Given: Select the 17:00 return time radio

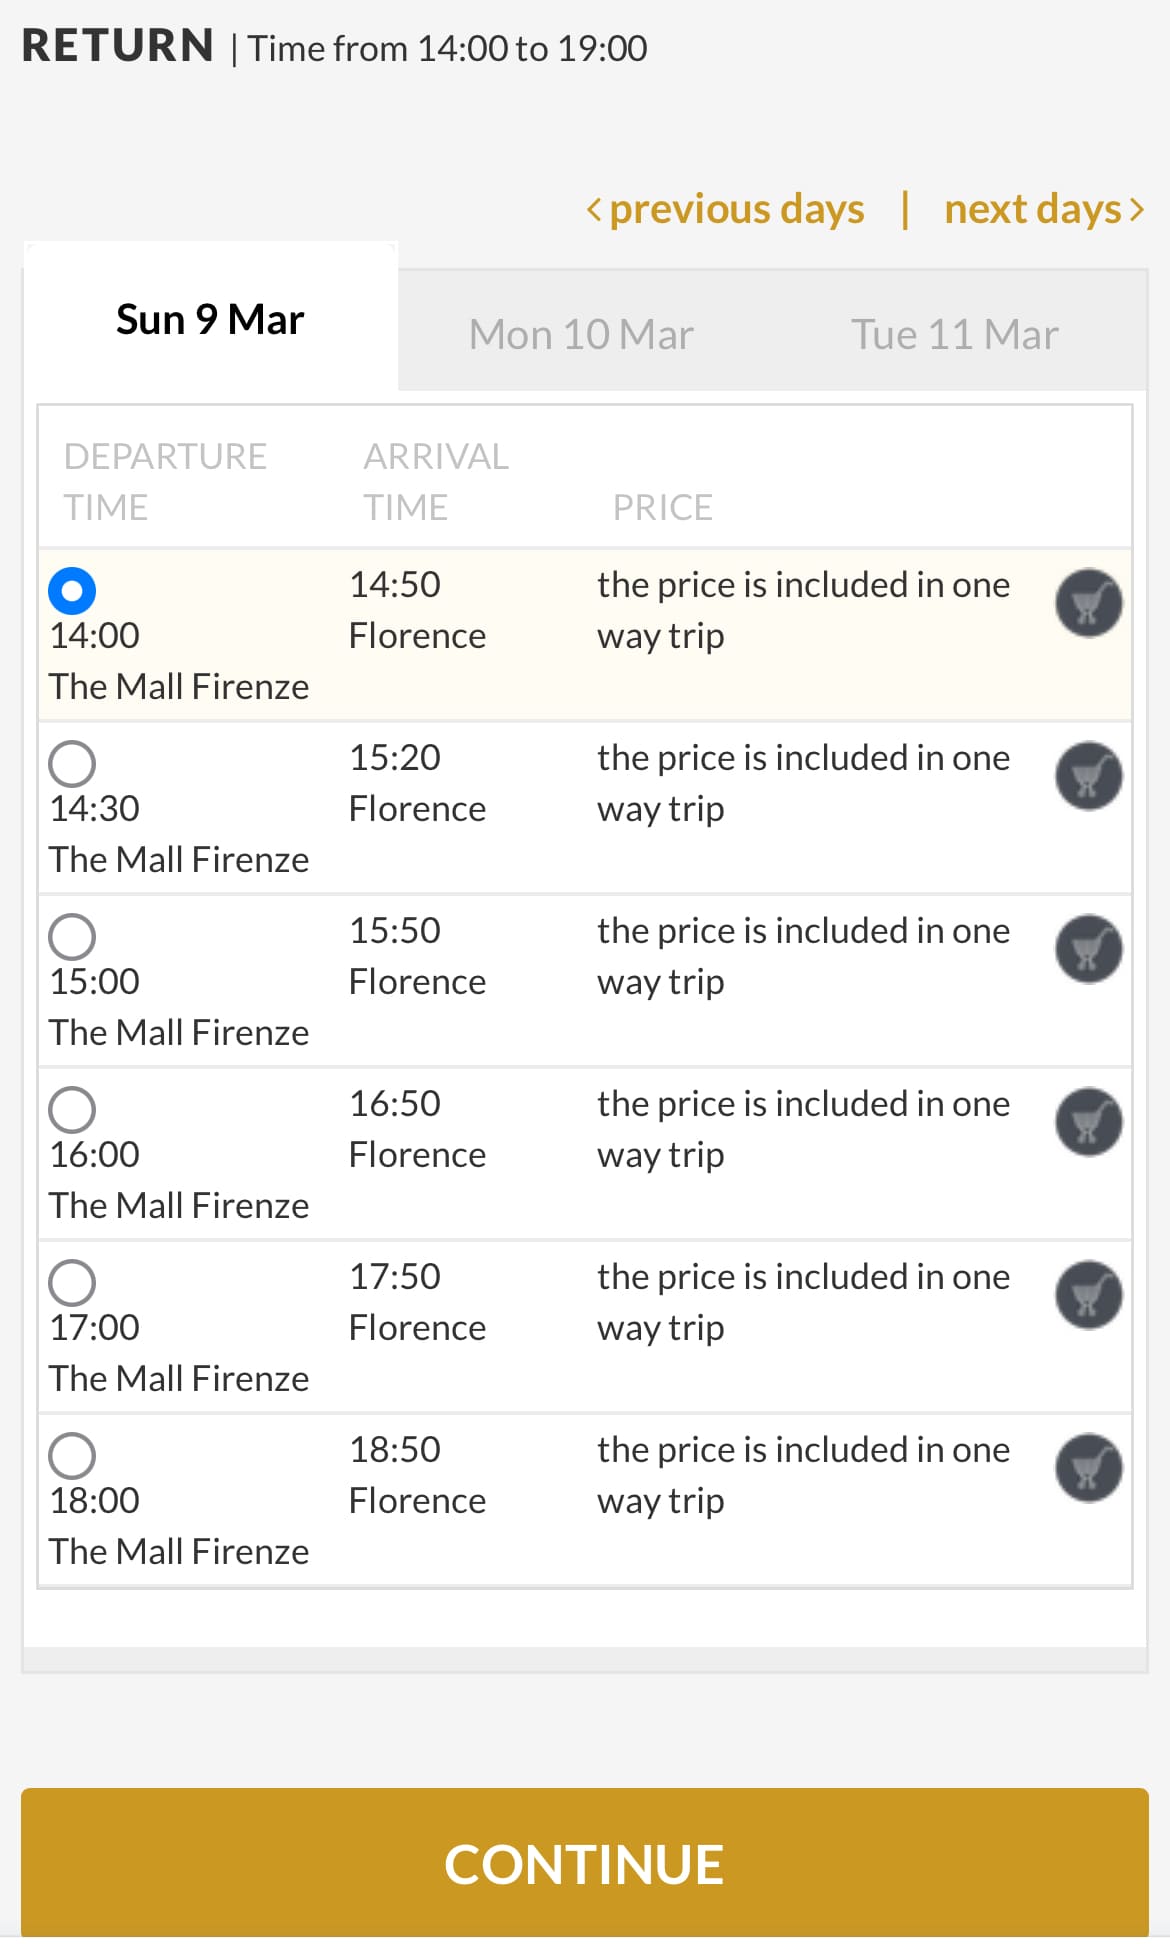Looking at the screenshot, I should point(72,1283).
